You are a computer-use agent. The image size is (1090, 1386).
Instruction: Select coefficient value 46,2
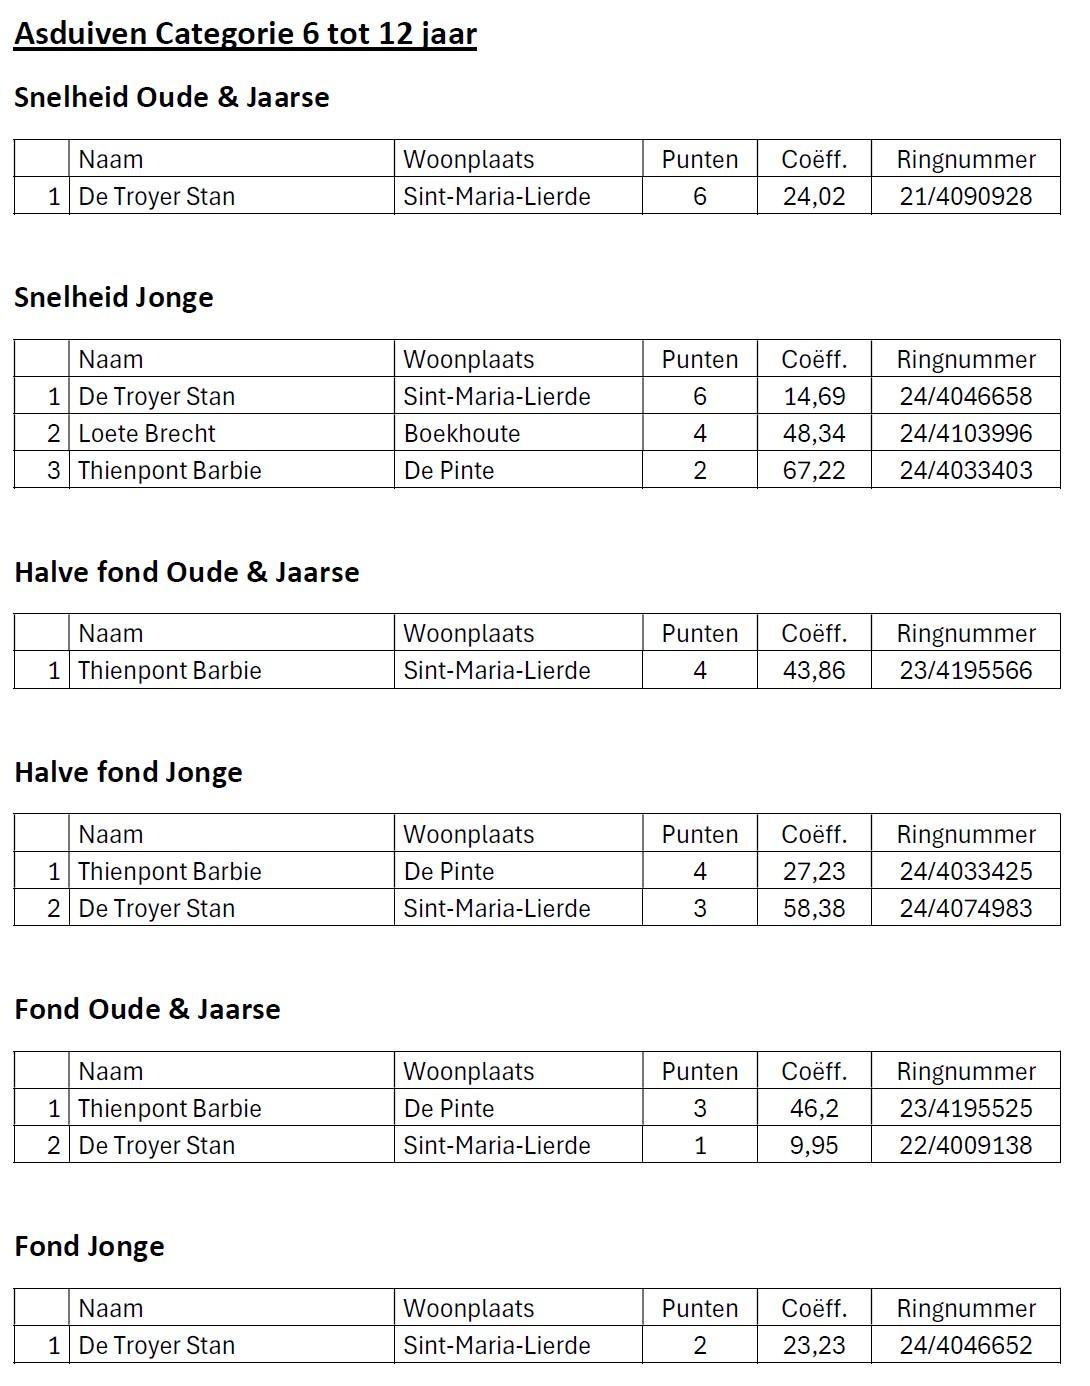tap(814, 1108)
